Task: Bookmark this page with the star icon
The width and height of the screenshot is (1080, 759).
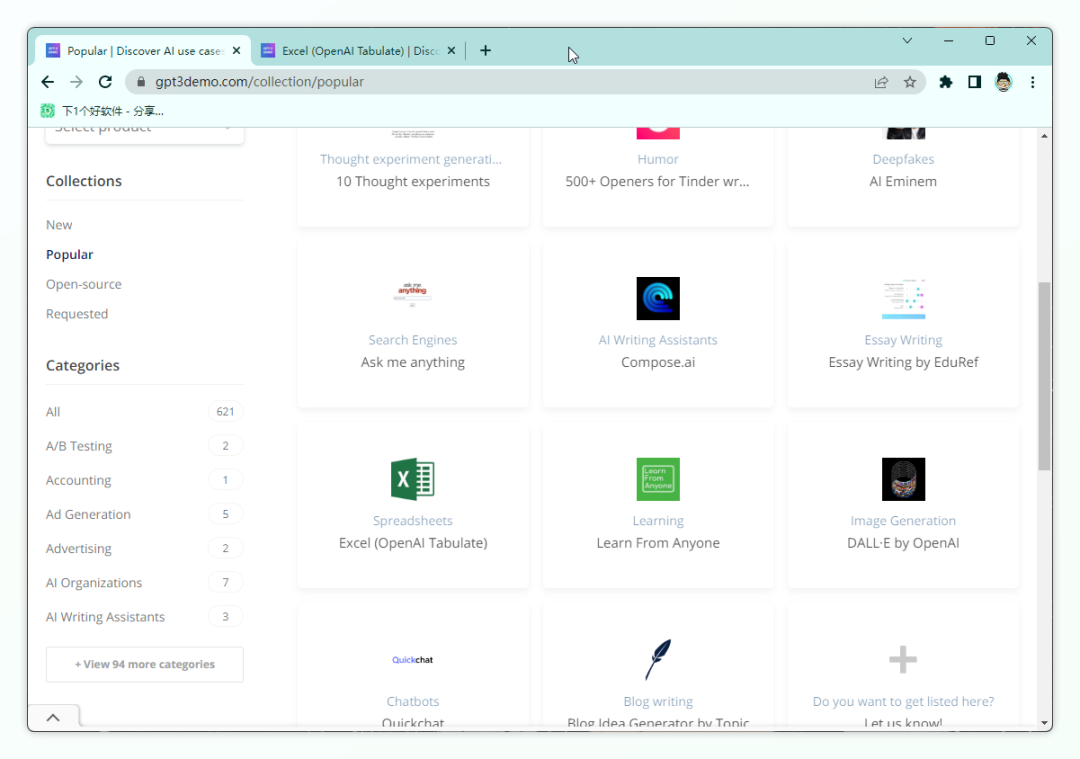Action: coord(910,82)
